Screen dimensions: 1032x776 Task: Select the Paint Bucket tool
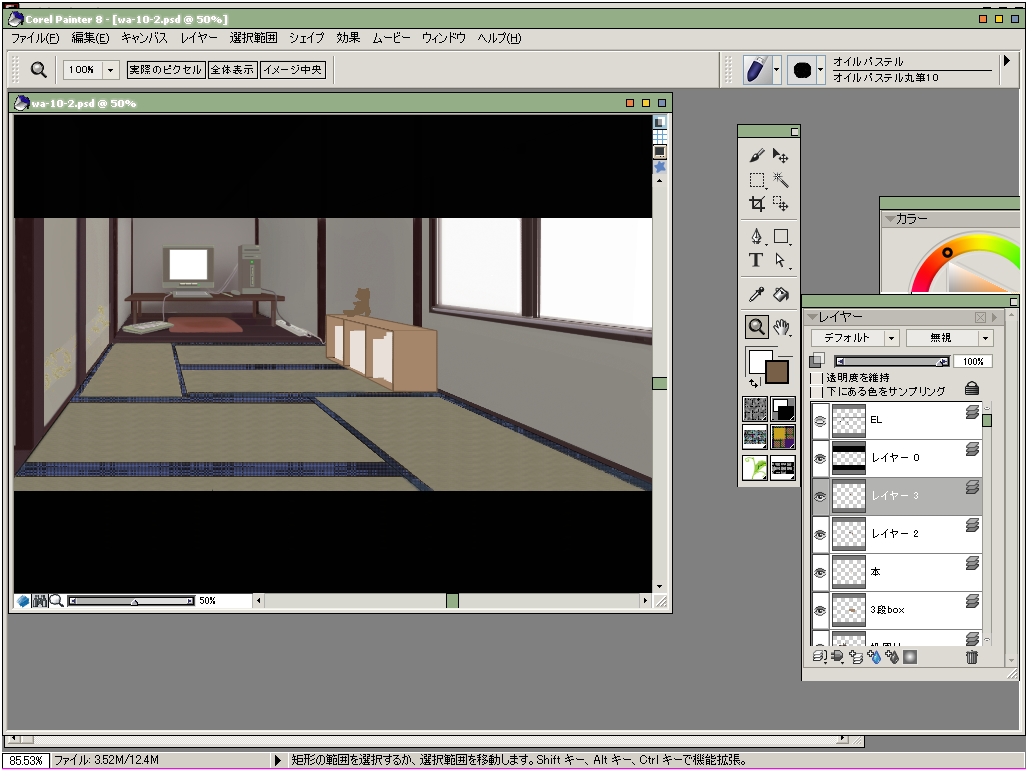[781, 294]
